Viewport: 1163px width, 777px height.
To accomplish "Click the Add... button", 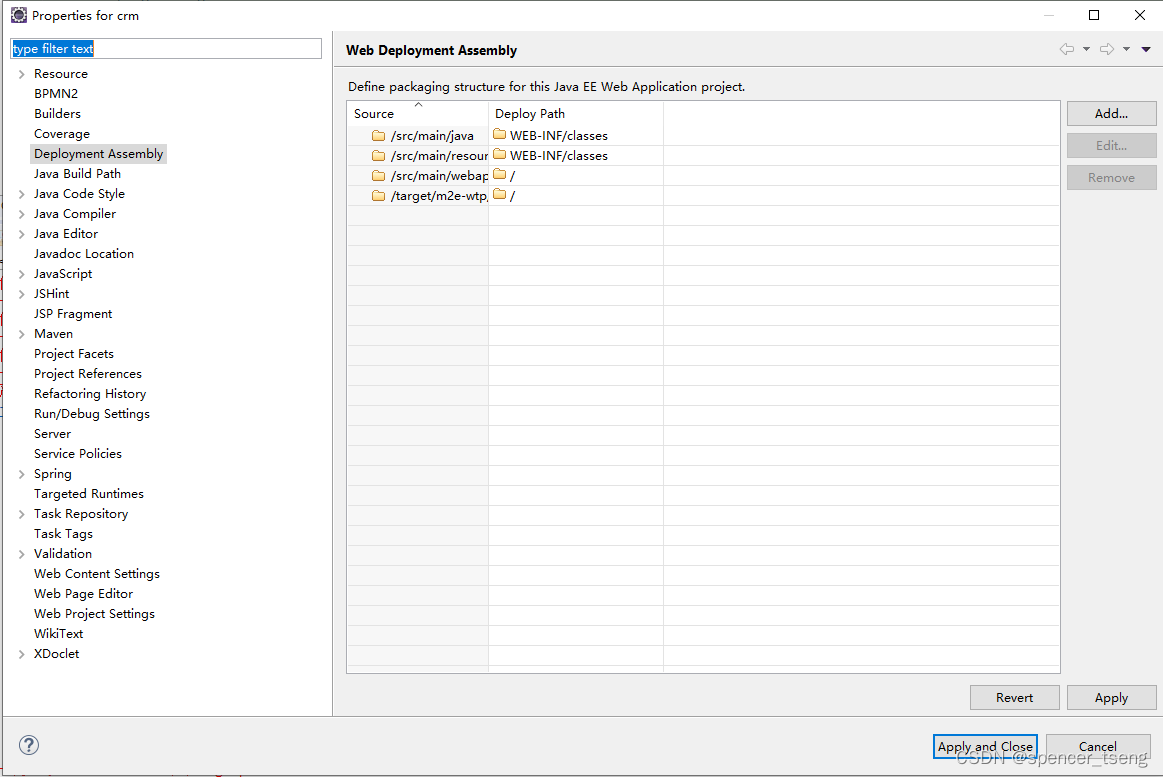I will 1111,113.
